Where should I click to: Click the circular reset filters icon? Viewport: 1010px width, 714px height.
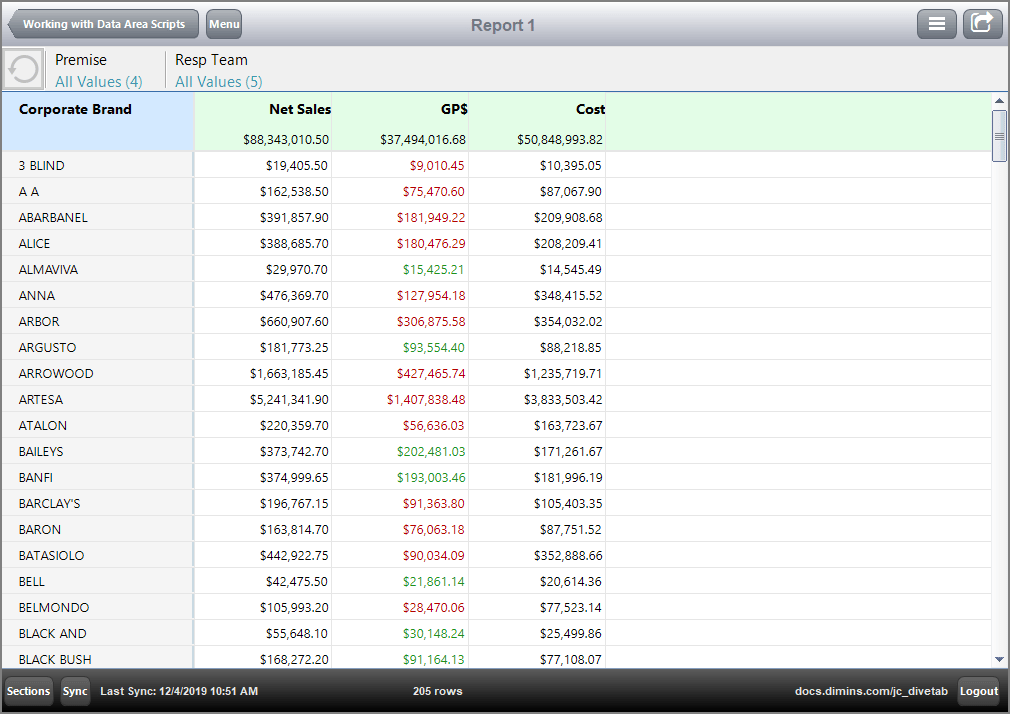point(21,69)
